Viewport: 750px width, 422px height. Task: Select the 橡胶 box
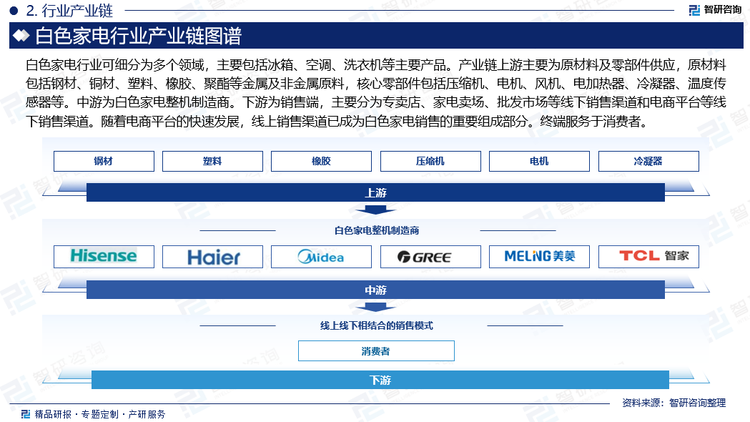(x=321, y=161)
